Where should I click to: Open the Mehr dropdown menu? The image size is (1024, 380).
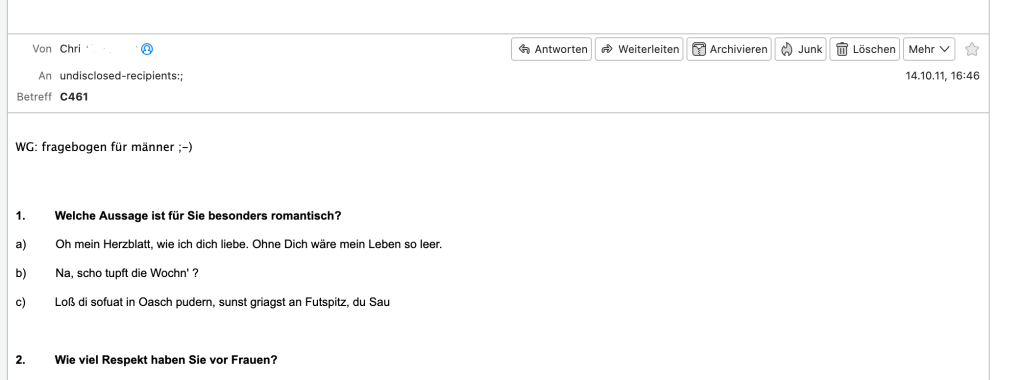coord(929,49)
